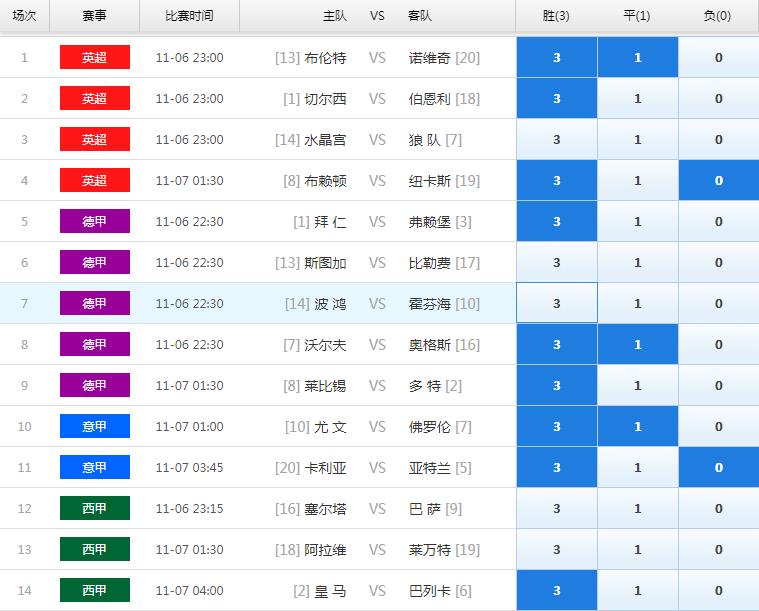The height and width of the screenshot is (611, 759).
Task: Click the 胜(3) column header
Action: coord(556,16)
